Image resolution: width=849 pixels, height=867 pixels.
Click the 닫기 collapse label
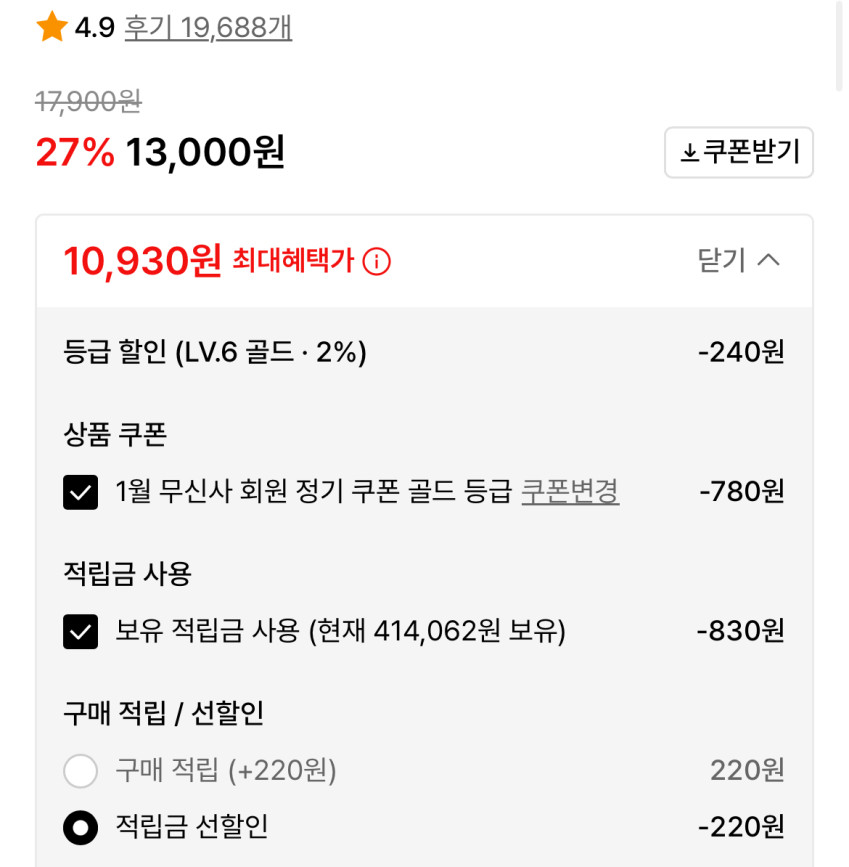click(721, 261)
